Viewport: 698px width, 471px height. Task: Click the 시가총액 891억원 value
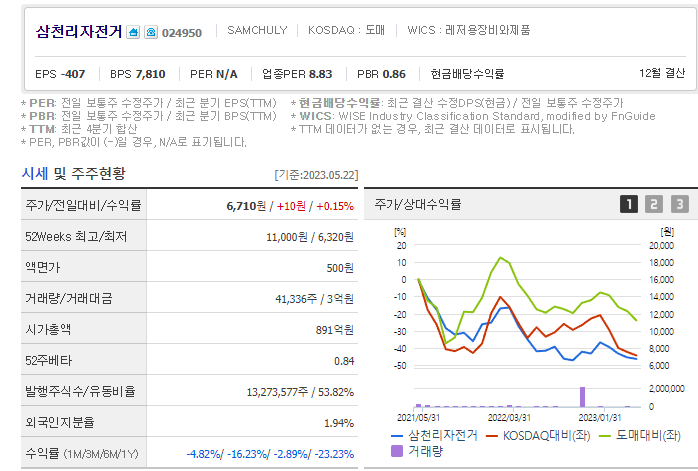tap(335, 330)
